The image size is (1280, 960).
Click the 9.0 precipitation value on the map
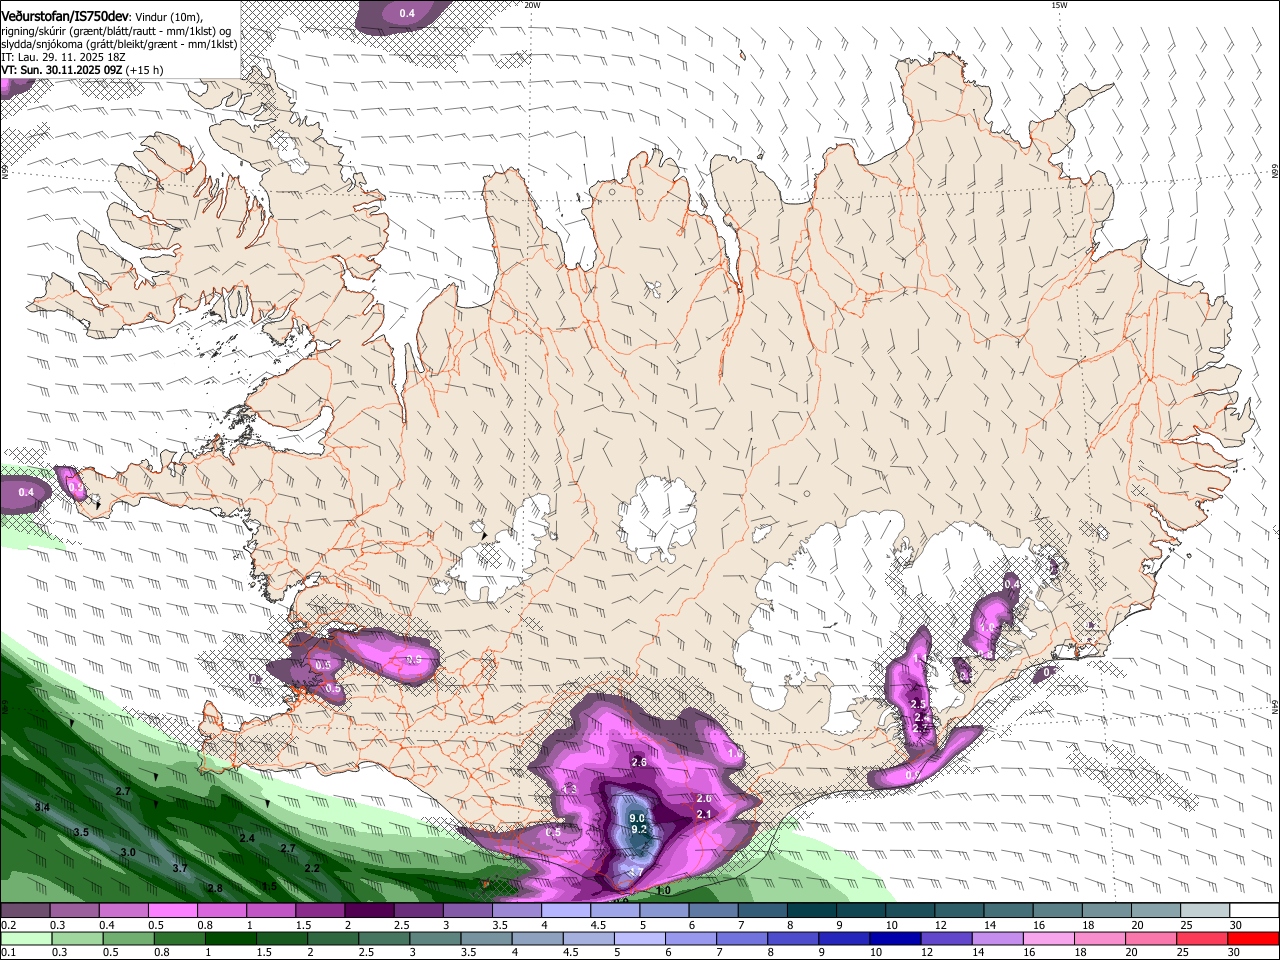click(x=637, y=818)
